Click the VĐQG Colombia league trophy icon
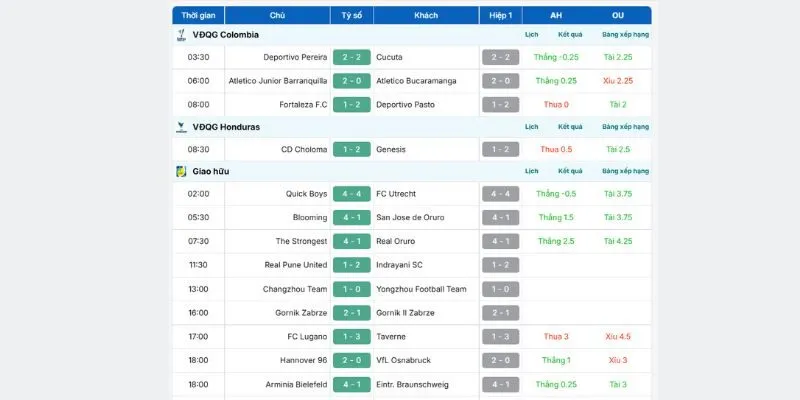 click(181, 34)
